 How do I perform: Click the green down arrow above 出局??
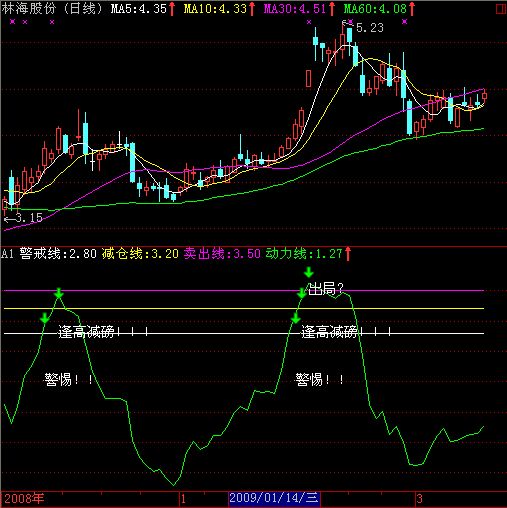(x=309, y=272)
